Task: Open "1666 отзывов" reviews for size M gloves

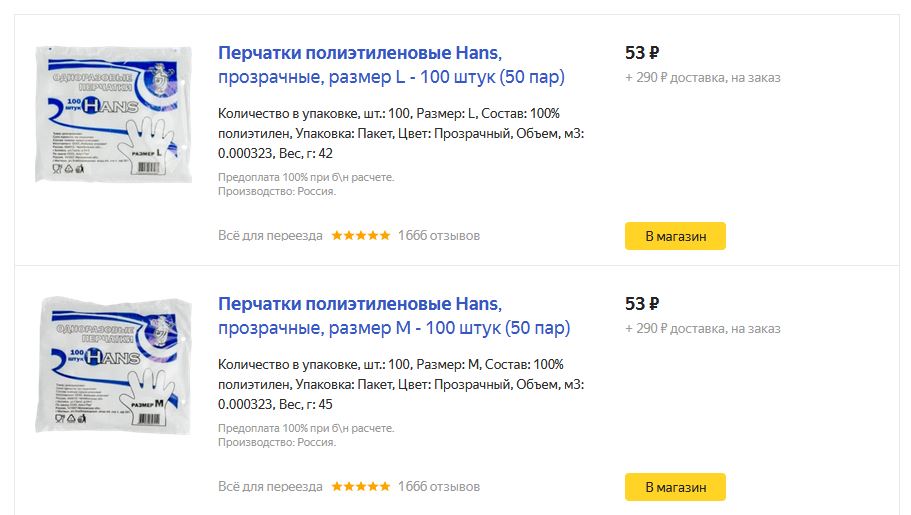Action: pyautogui.click(x=439, y=487)
